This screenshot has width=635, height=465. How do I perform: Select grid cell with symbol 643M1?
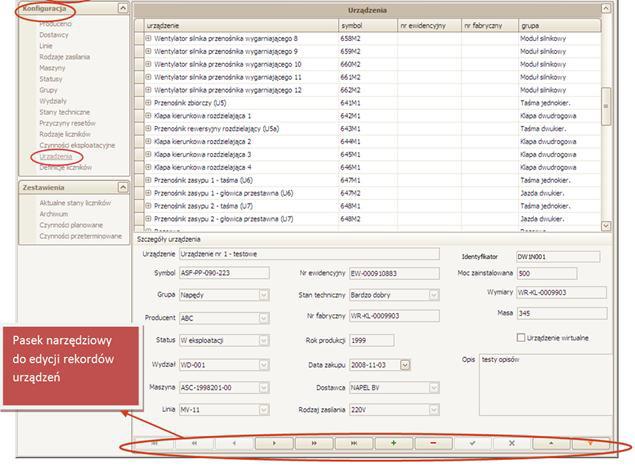pos(368,129)
